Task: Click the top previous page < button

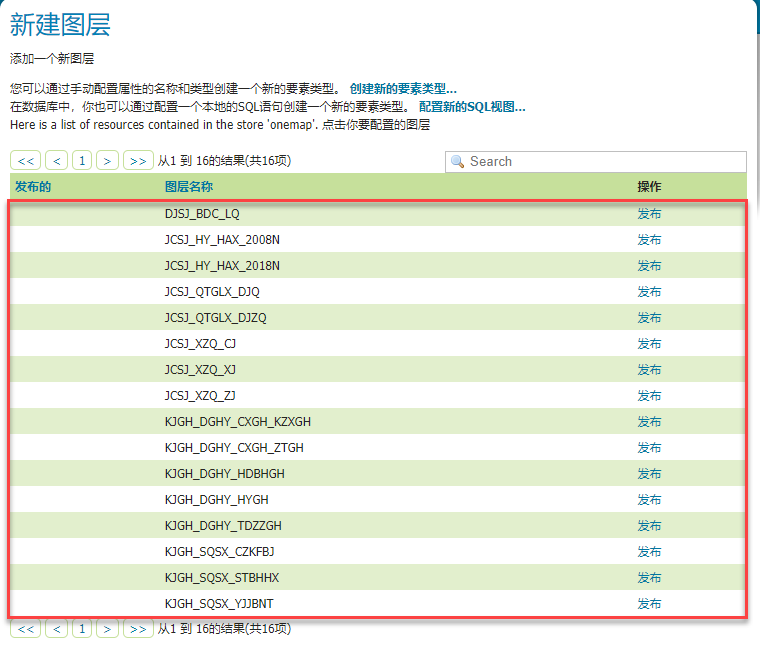Action: (57, 160)
